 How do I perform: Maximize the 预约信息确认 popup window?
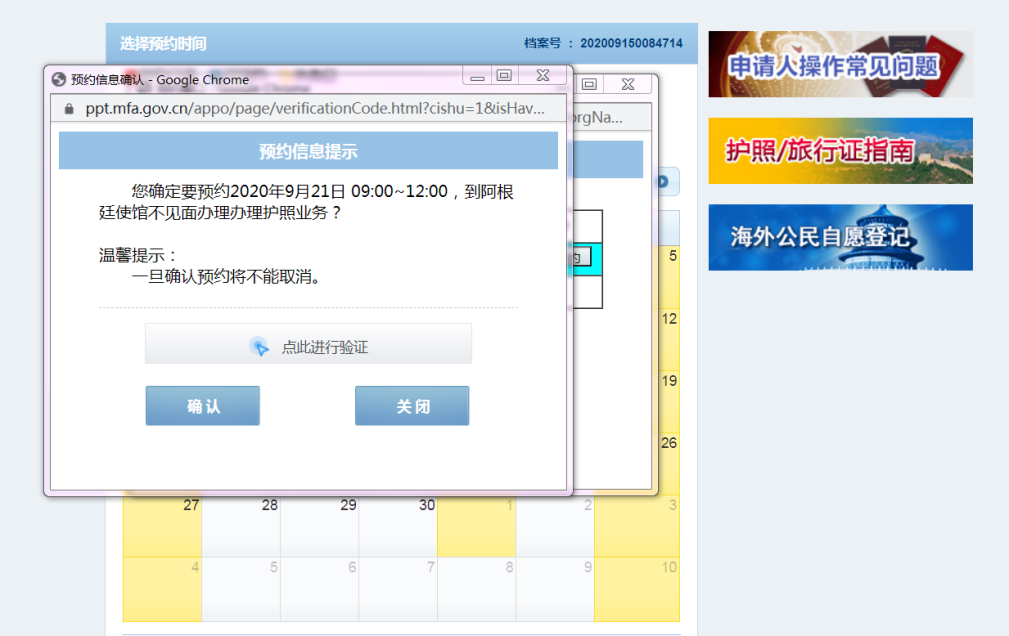[x=504, y=76]
